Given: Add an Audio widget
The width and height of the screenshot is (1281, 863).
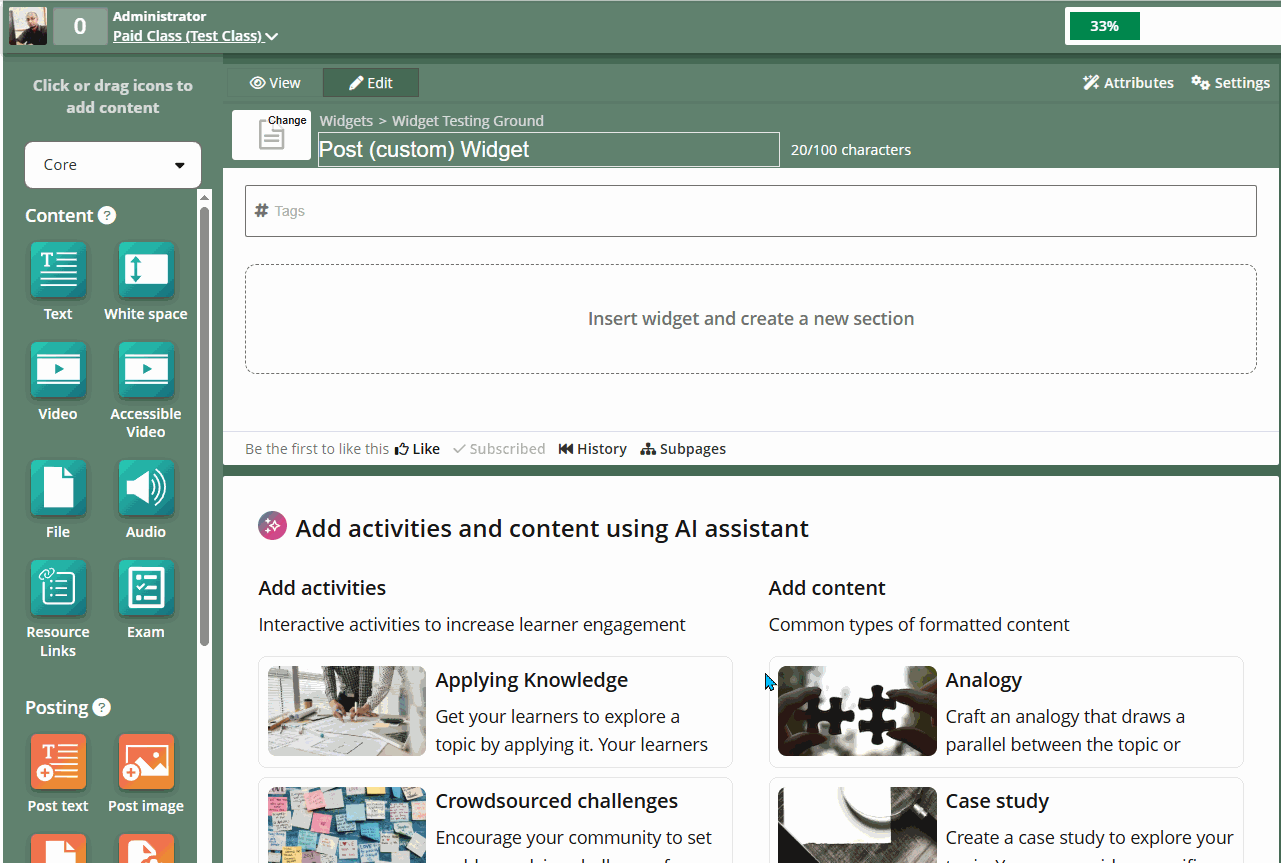Looking at the screenshot, I should (x=146, y=488).
